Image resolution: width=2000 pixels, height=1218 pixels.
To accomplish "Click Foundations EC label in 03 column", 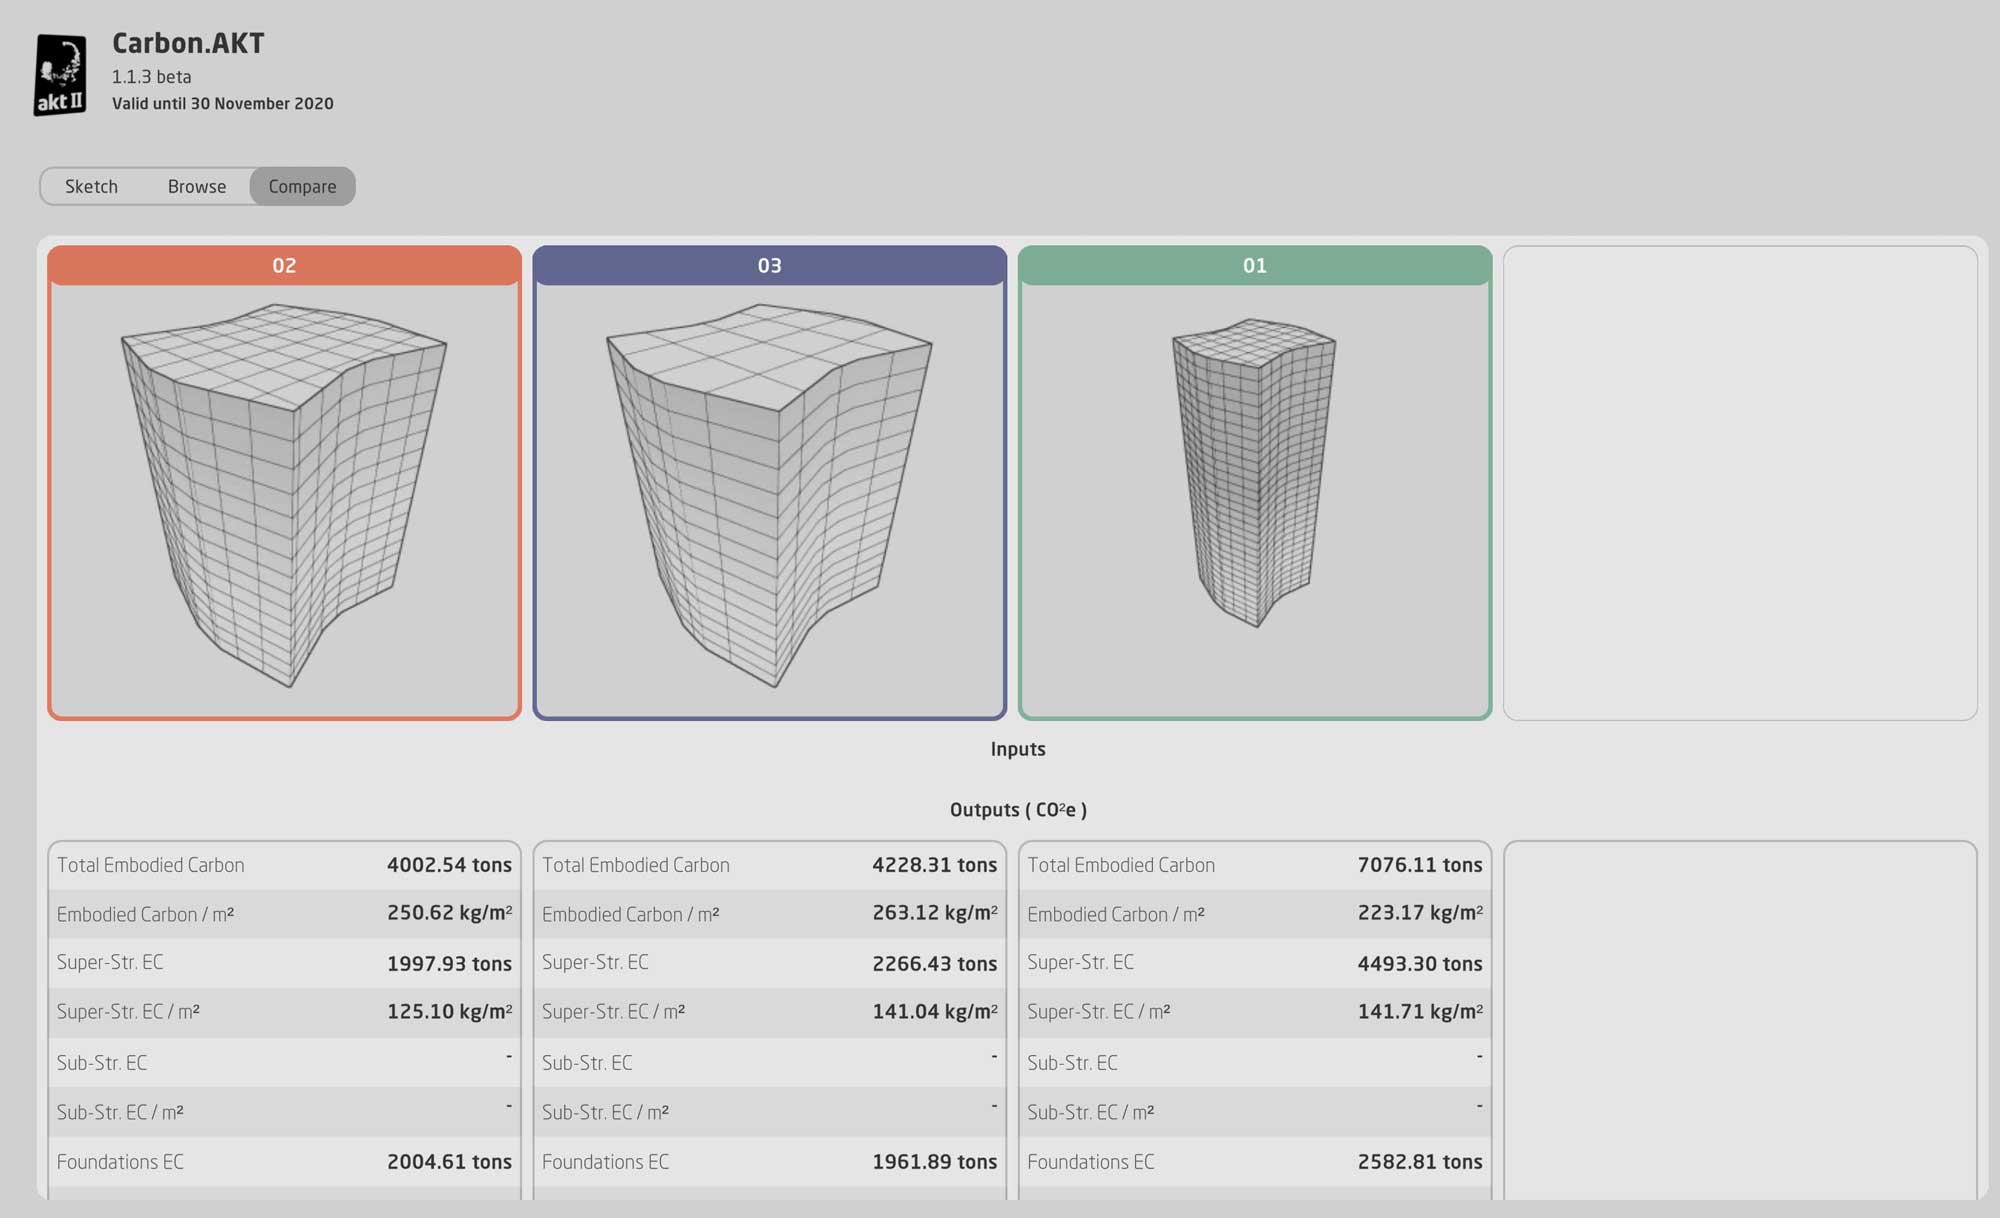I will pos(605,1162).
